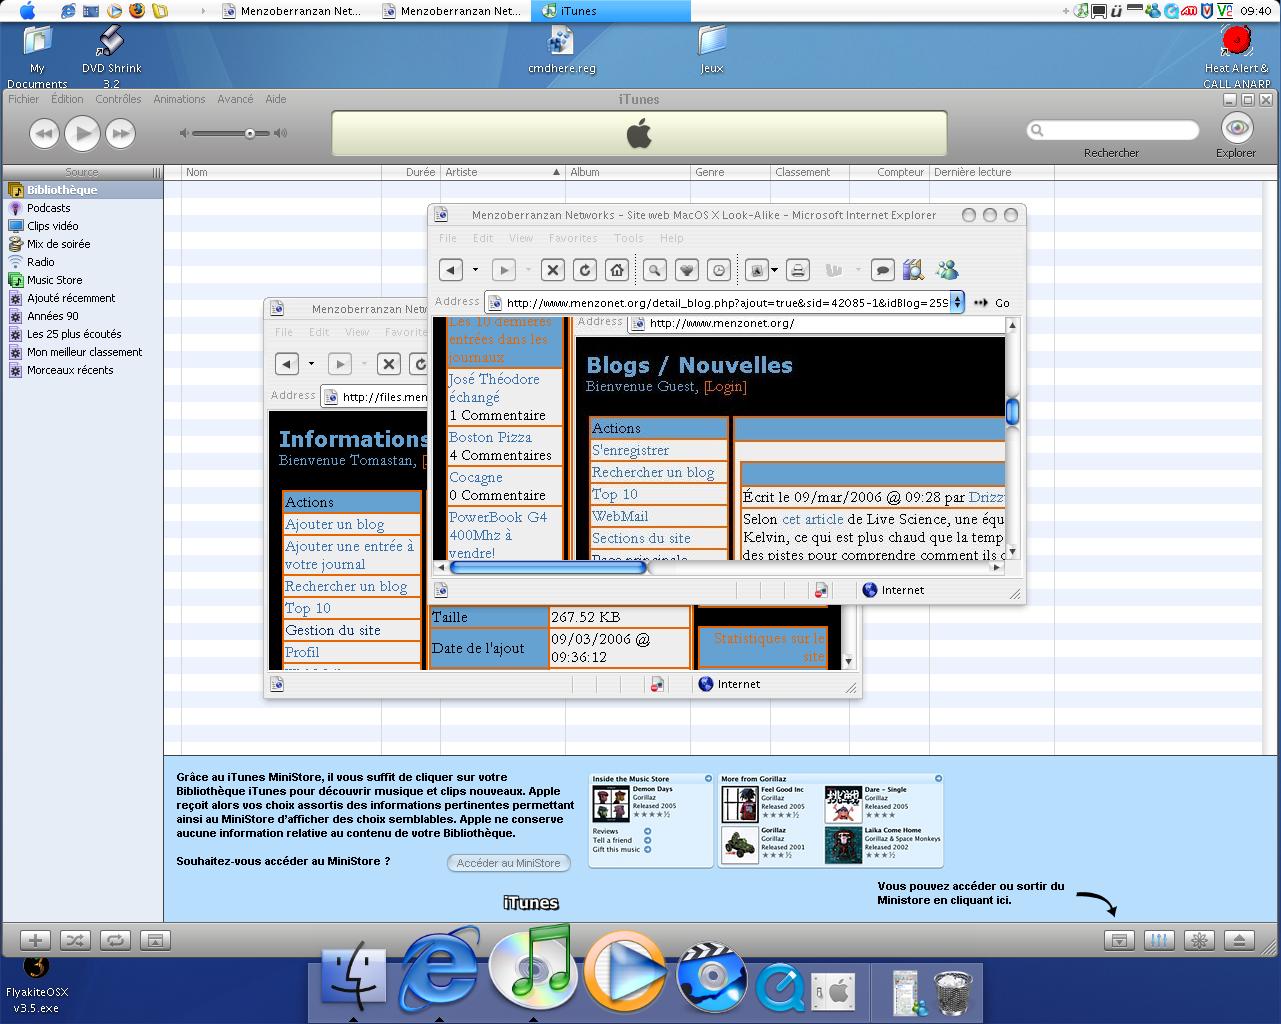Click the front IE Go button
Image resolution: width=1281 pixels, height=1024 pixels.
(993, 302)
